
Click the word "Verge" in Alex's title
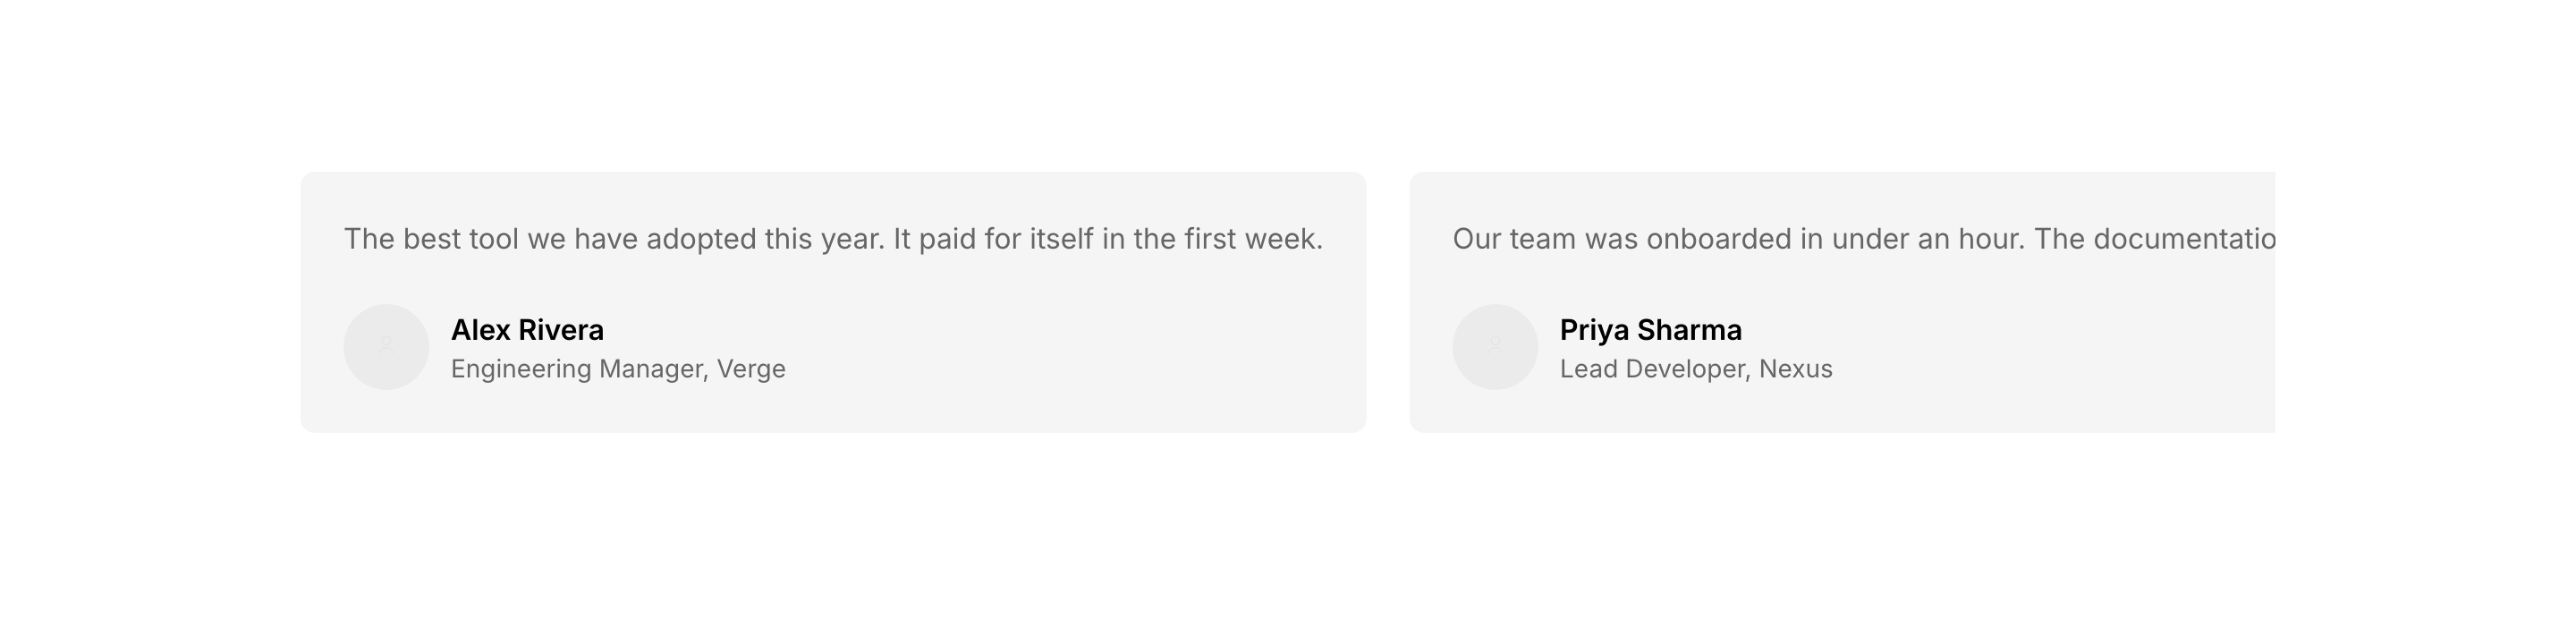click(751, 369)
